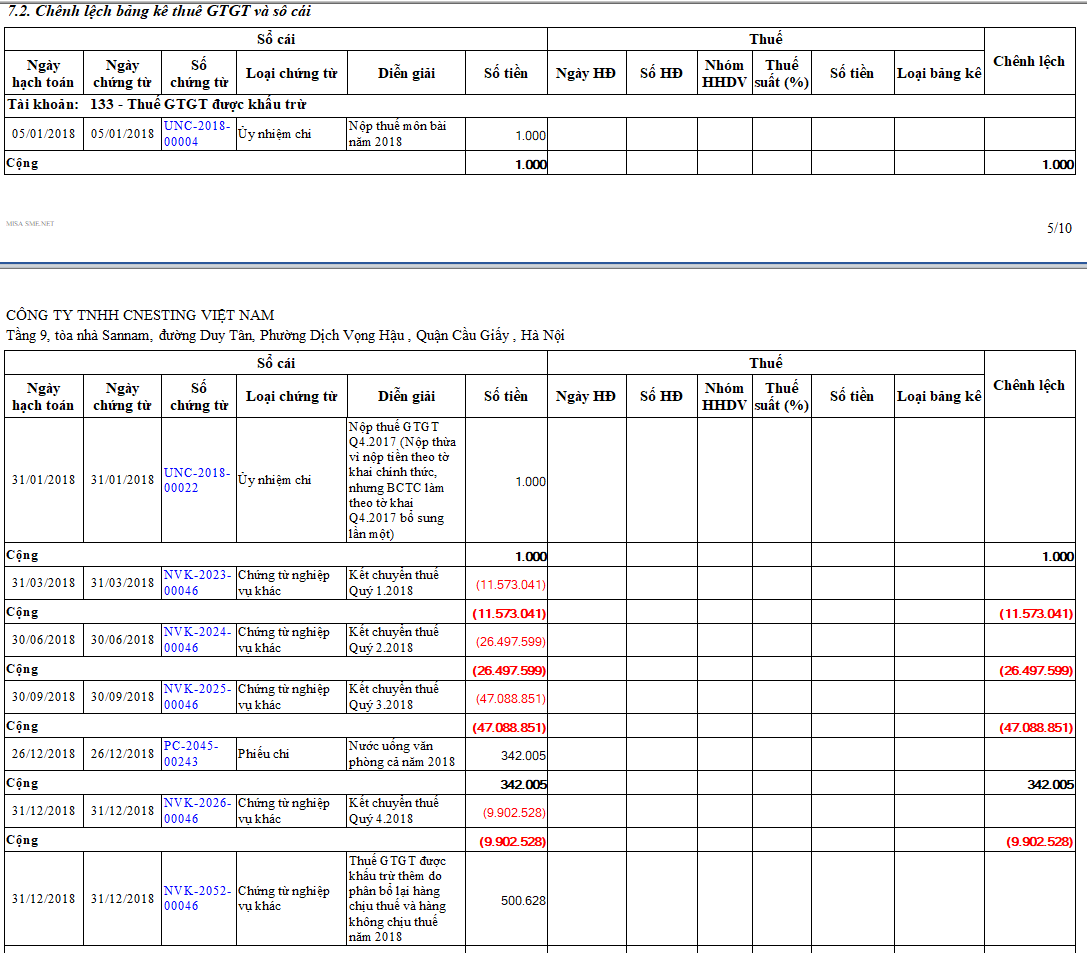The image size is (1087, 953).
Task: Open voucher link NVK-2023-00046
Action: pyautogui.click(x=197, y=582)
